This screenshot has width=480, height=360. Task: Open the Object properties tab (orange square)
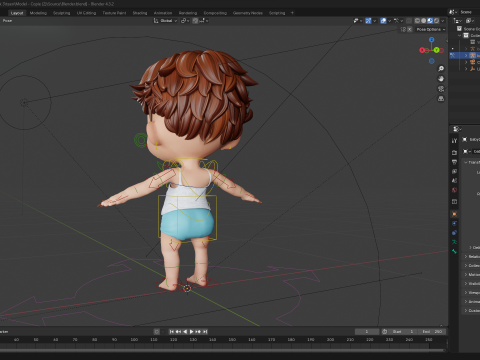454,214
